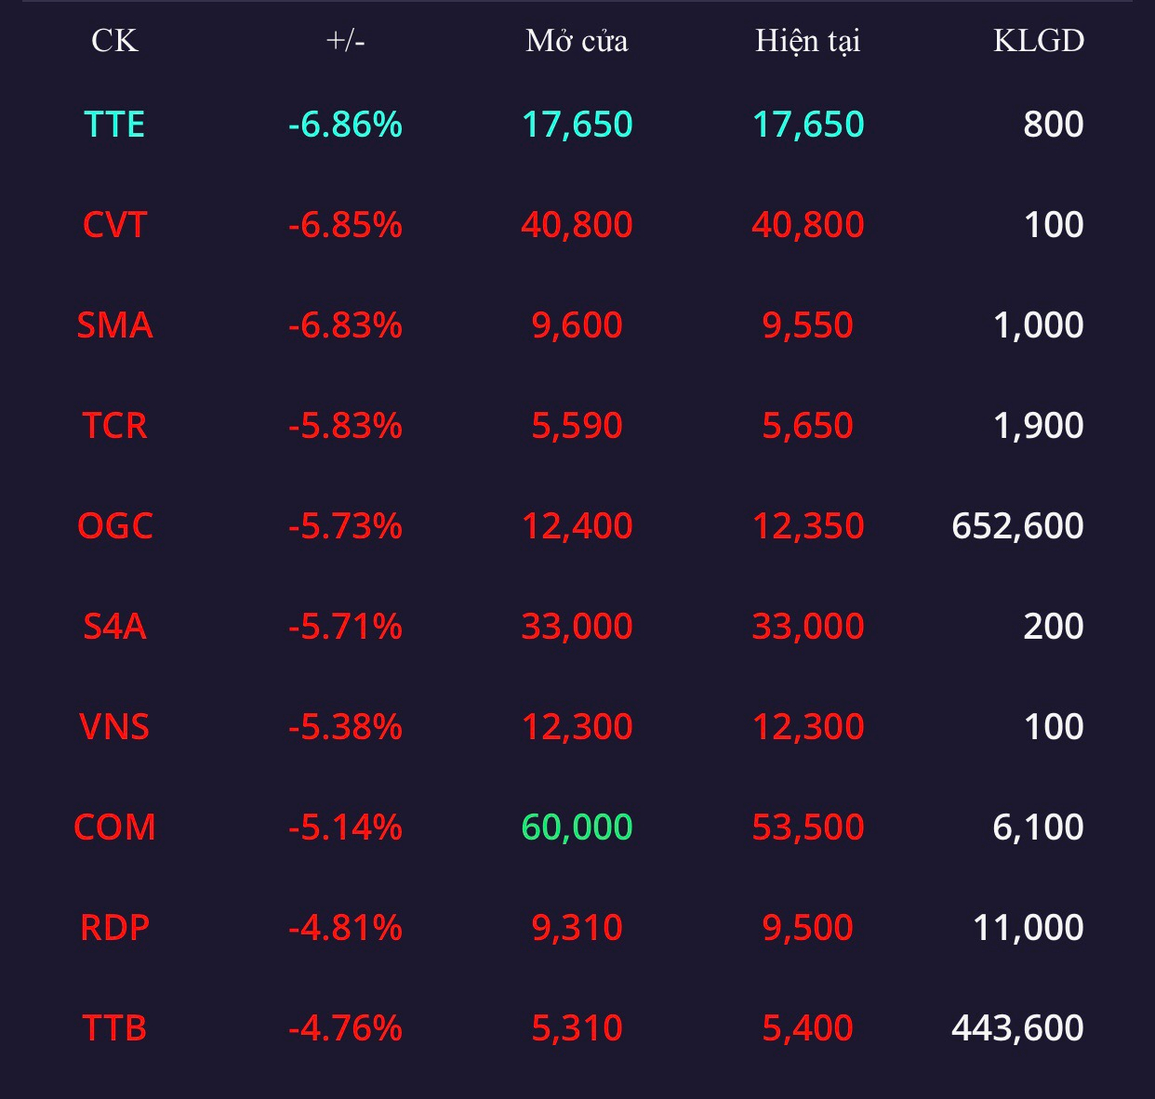Click RDP's trading volume 11,000
The image size is (1155, 1099).
1028,927
